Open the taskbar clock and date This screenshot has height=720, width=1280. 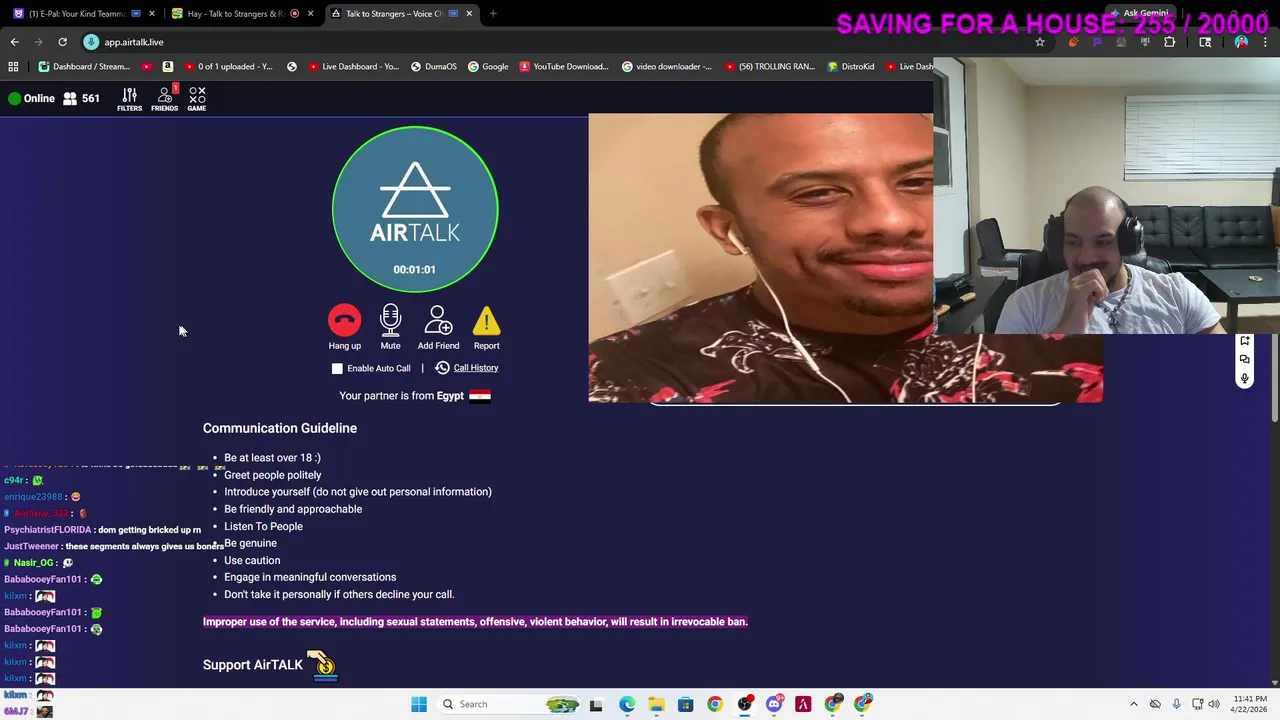[1250, 704]
